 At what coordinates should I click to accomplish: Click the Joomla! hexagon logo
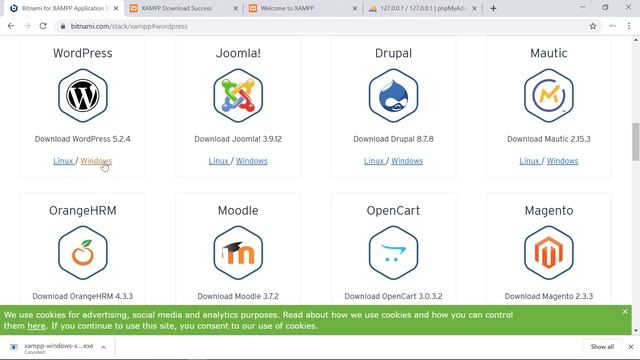238,96
